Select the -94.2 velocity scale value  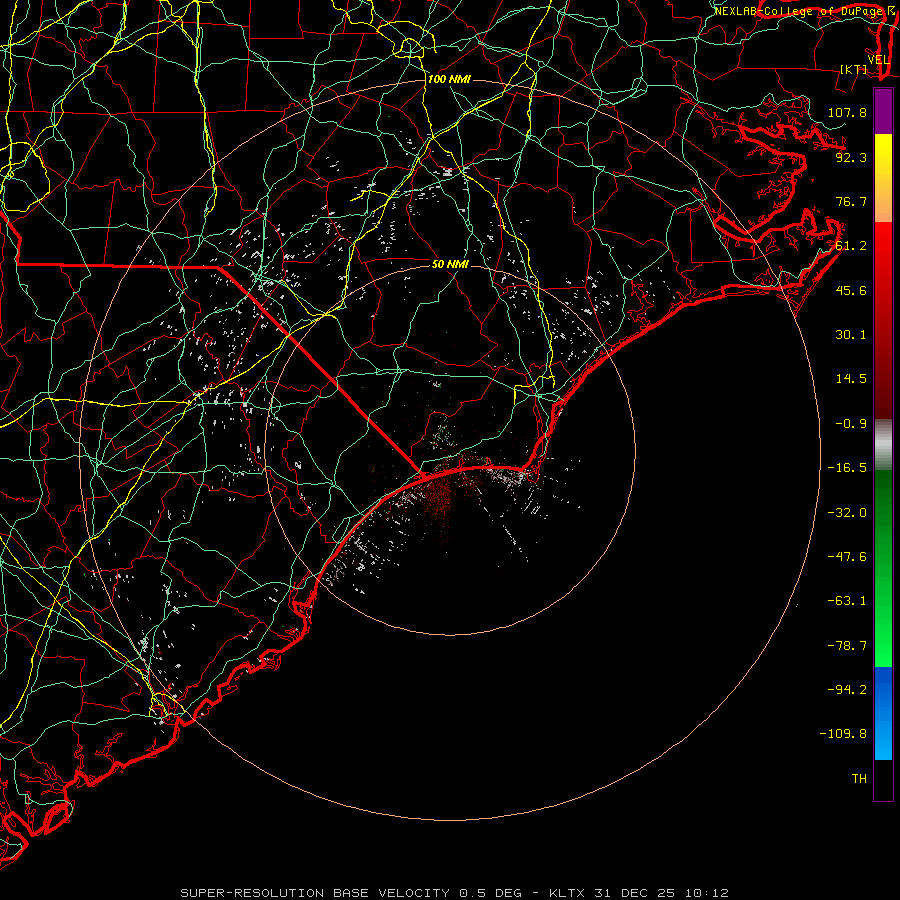847,690
